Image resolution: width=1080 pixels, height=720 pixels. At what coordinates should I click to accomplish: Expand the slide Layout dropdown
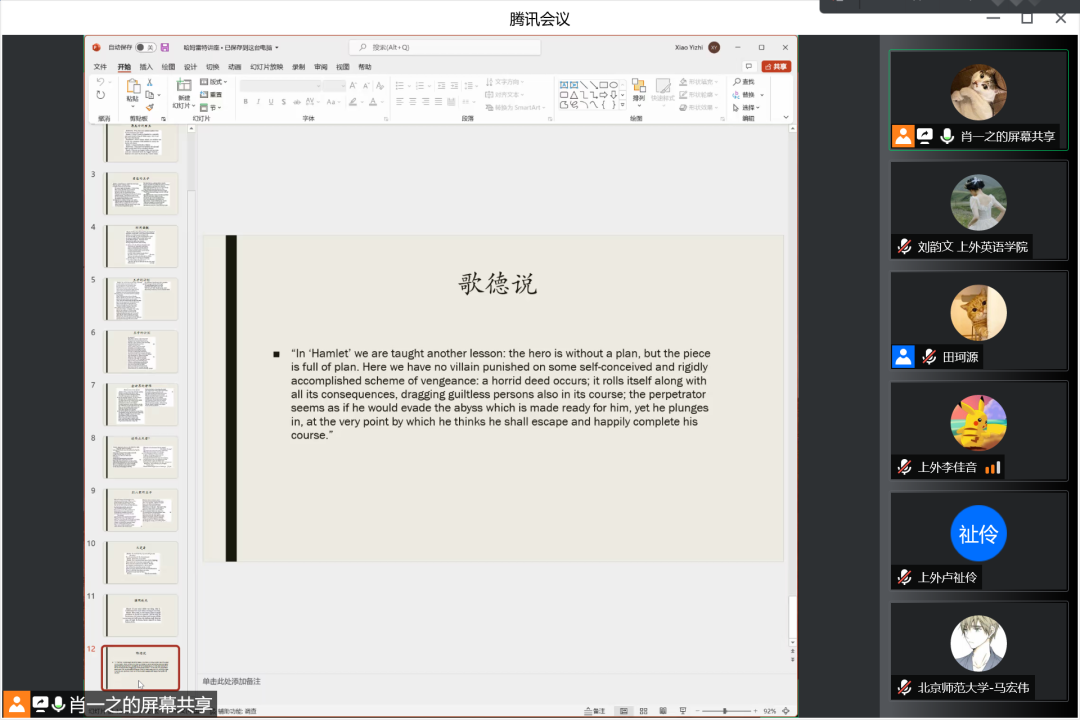coord(214,82)
